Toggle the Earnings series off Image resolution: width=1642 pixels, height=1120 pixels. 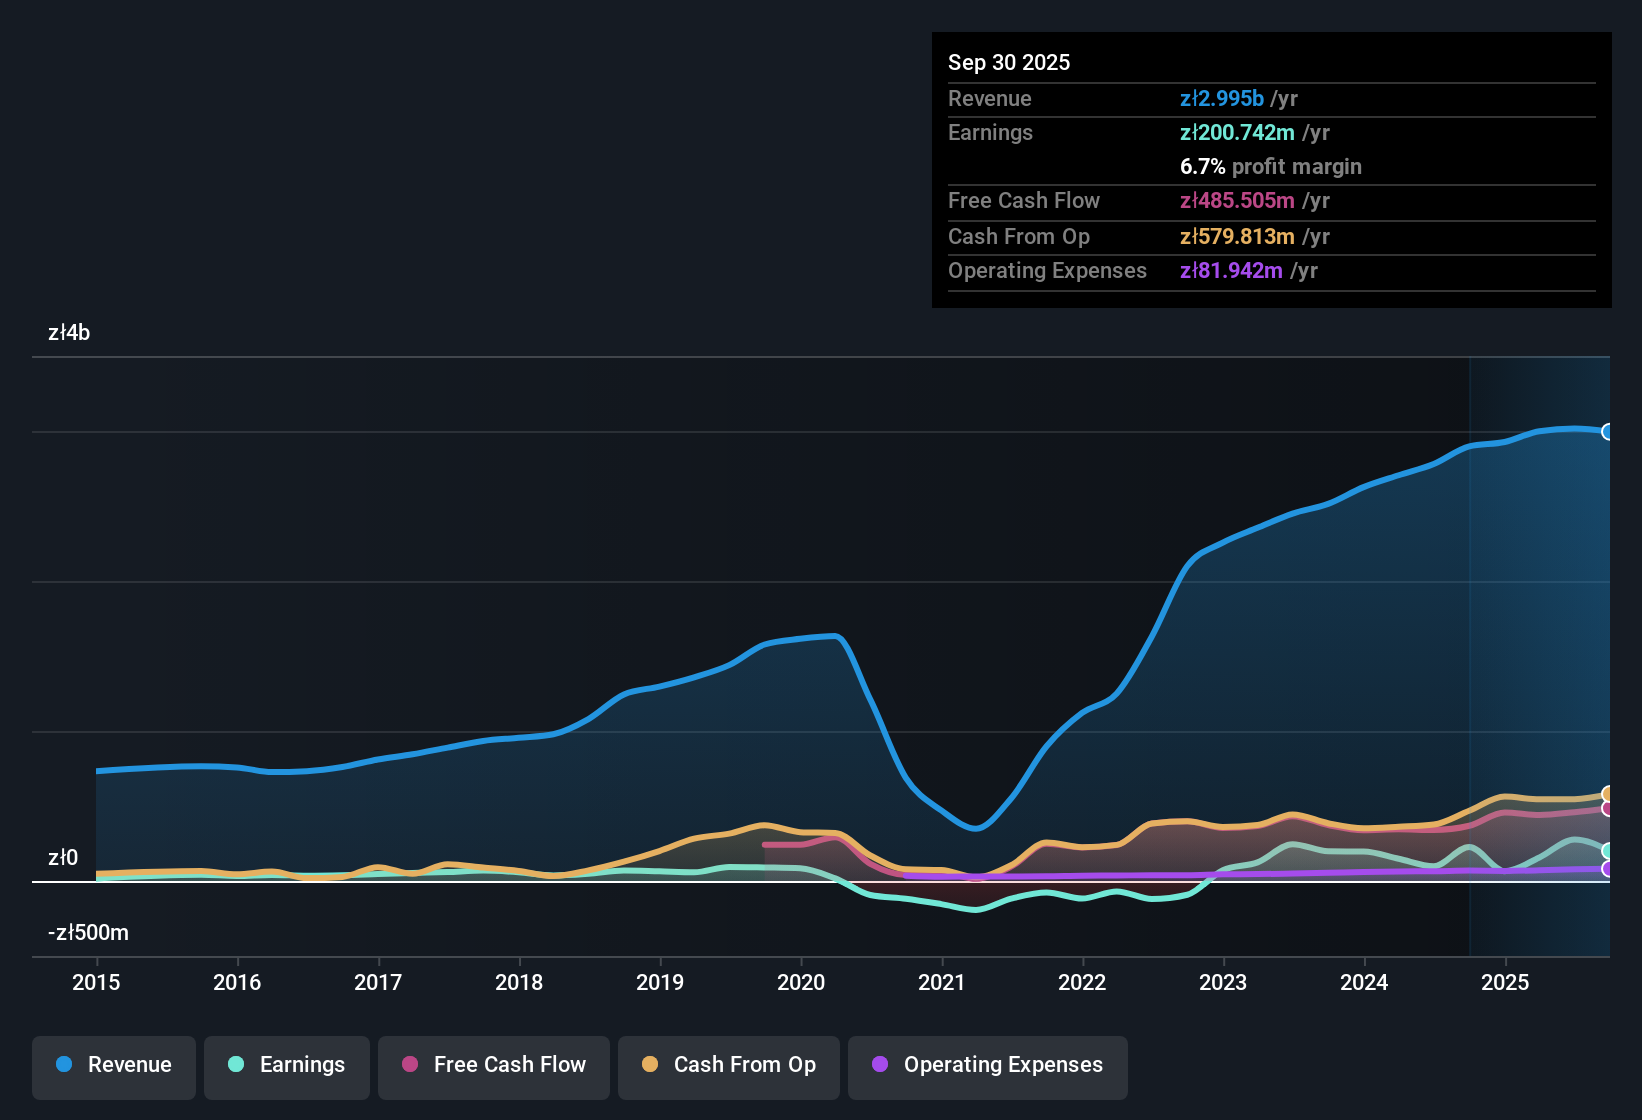tap(287, 1065)
